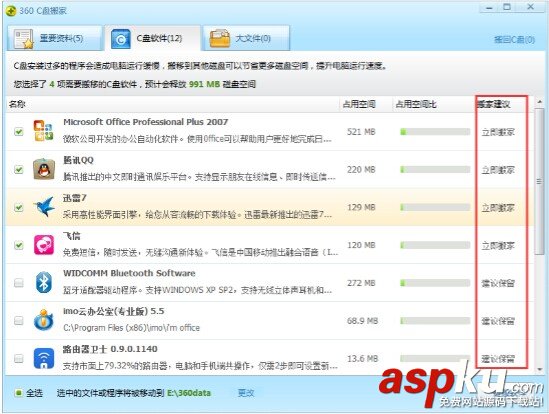Check the imo云办公室 checkbox
Viewport: 549px width, 414px height.
[19, 320]
